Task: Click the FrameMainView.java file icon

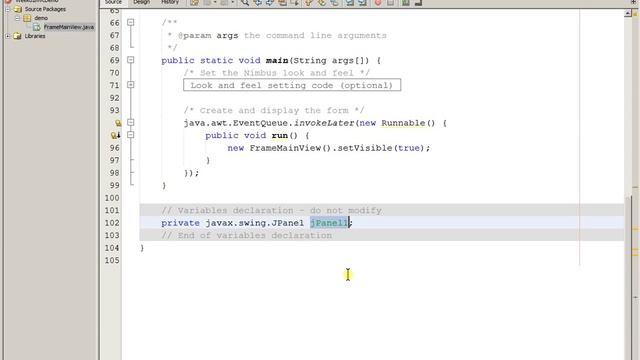Action: tap(37, 27)
